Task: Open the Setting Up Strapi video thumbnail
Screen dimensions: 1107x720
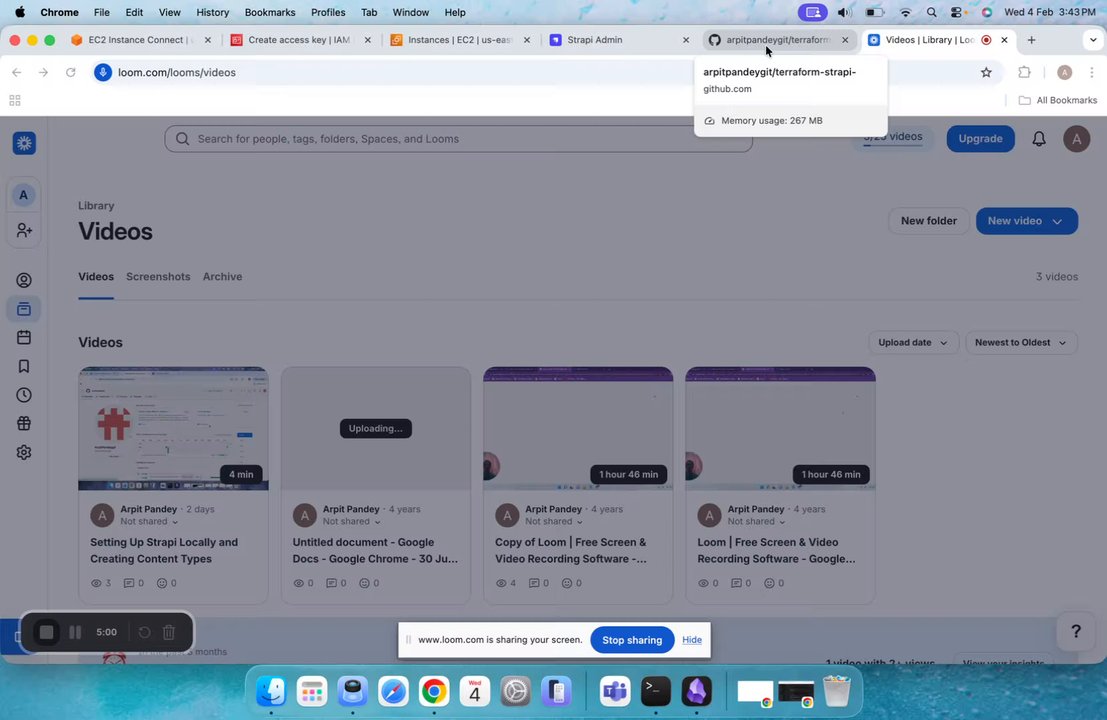Action: (173, 428)
